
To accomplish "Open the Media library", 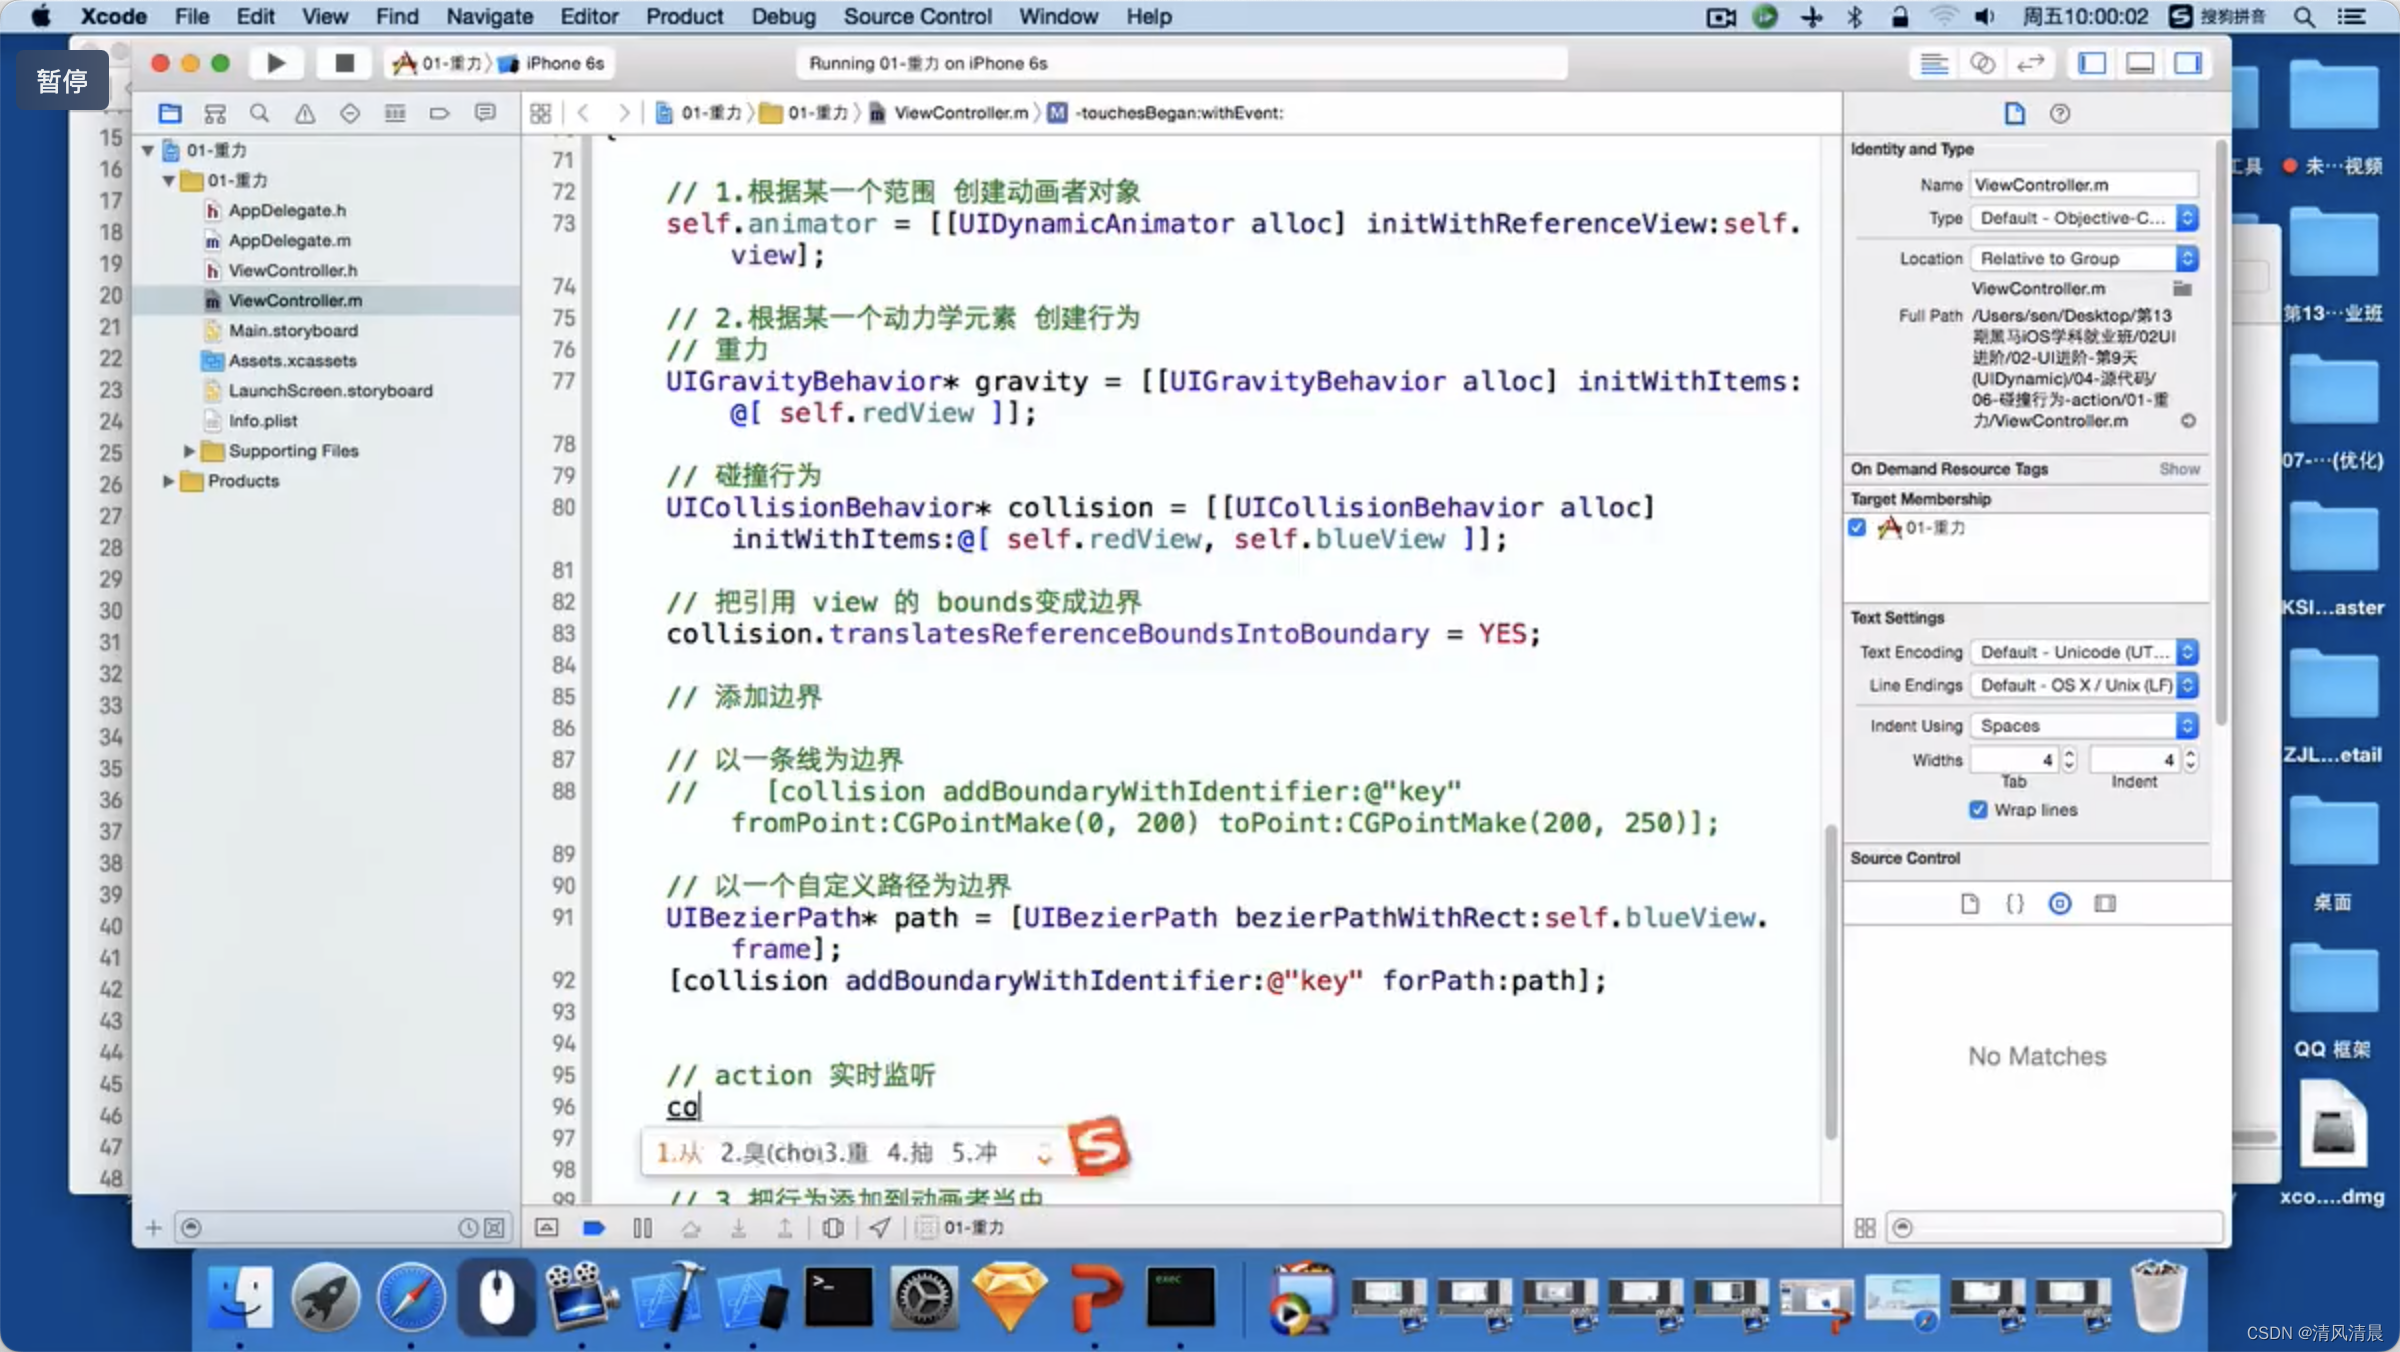I will point(2105,904).
